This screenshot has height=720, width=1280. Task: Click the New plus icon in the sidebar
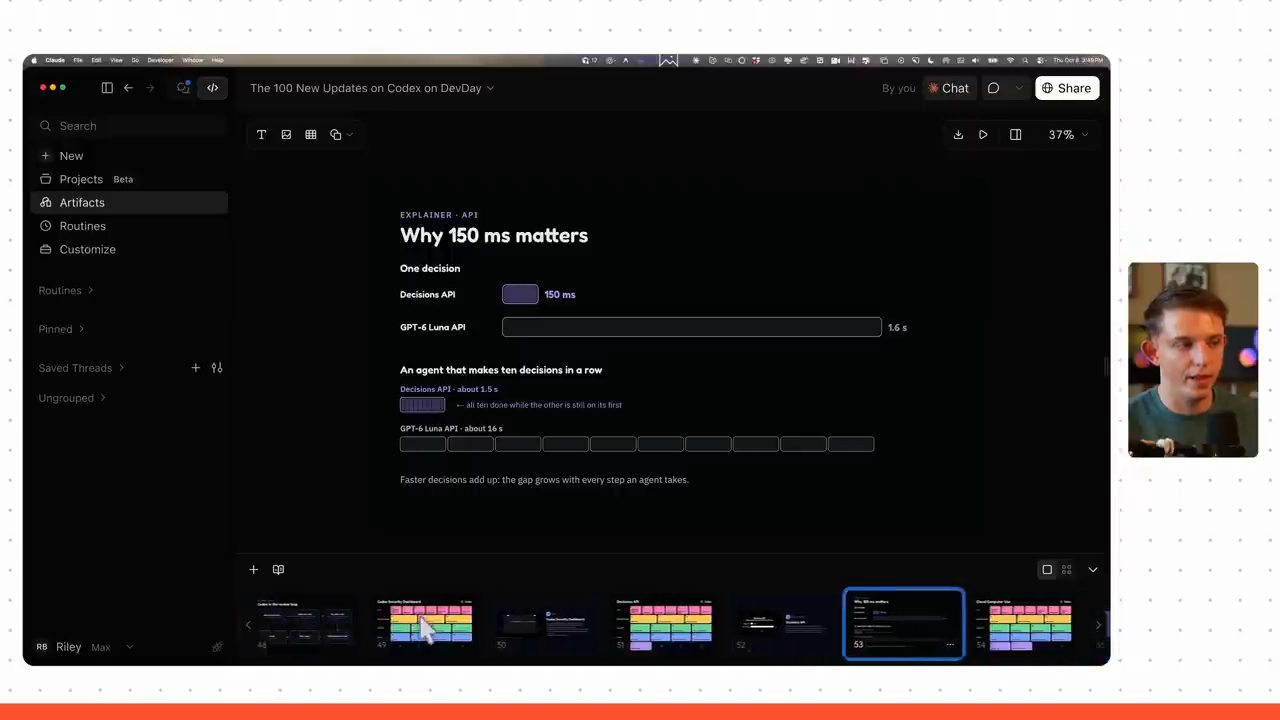click(45, 156)
